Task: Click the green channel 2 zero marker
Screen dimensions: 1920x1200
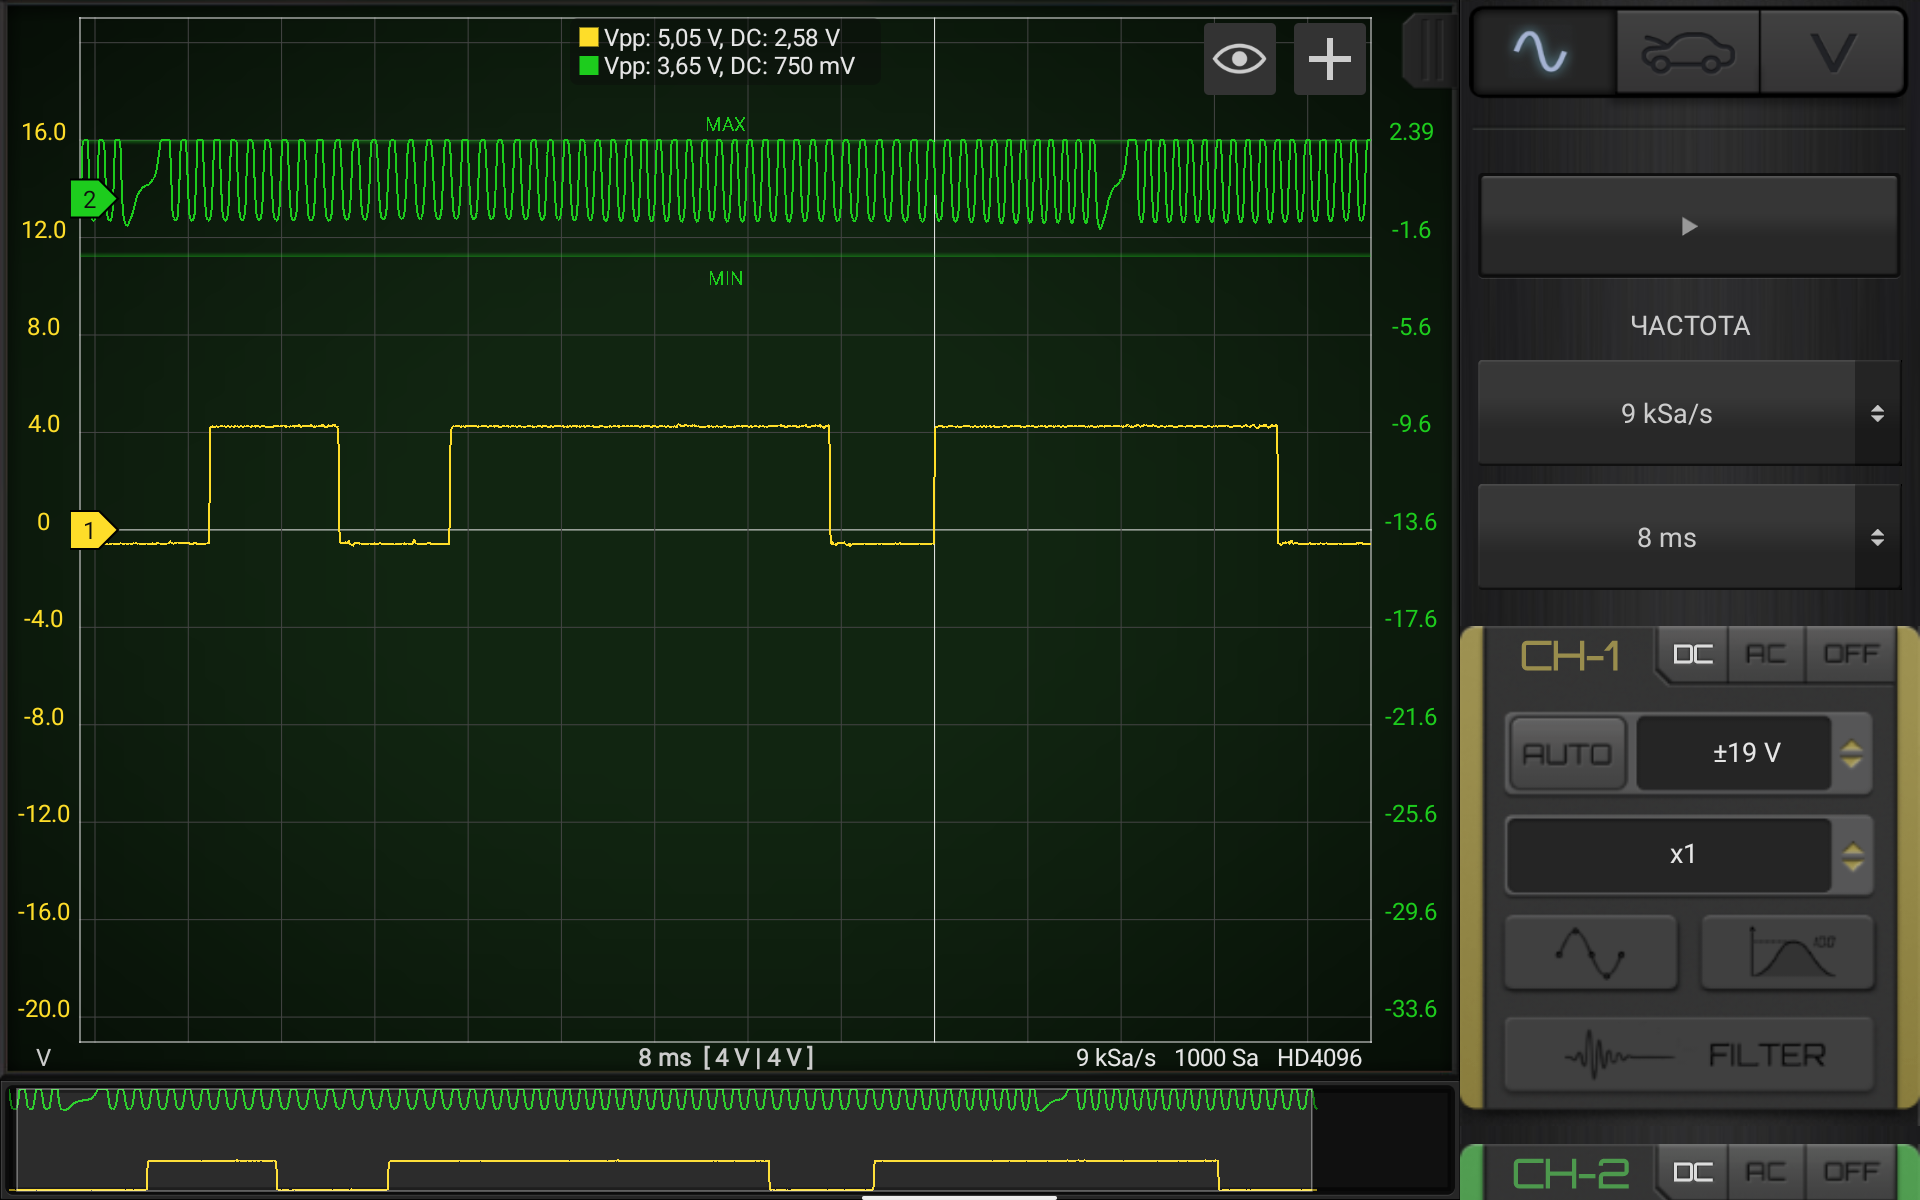Action: 91,199
